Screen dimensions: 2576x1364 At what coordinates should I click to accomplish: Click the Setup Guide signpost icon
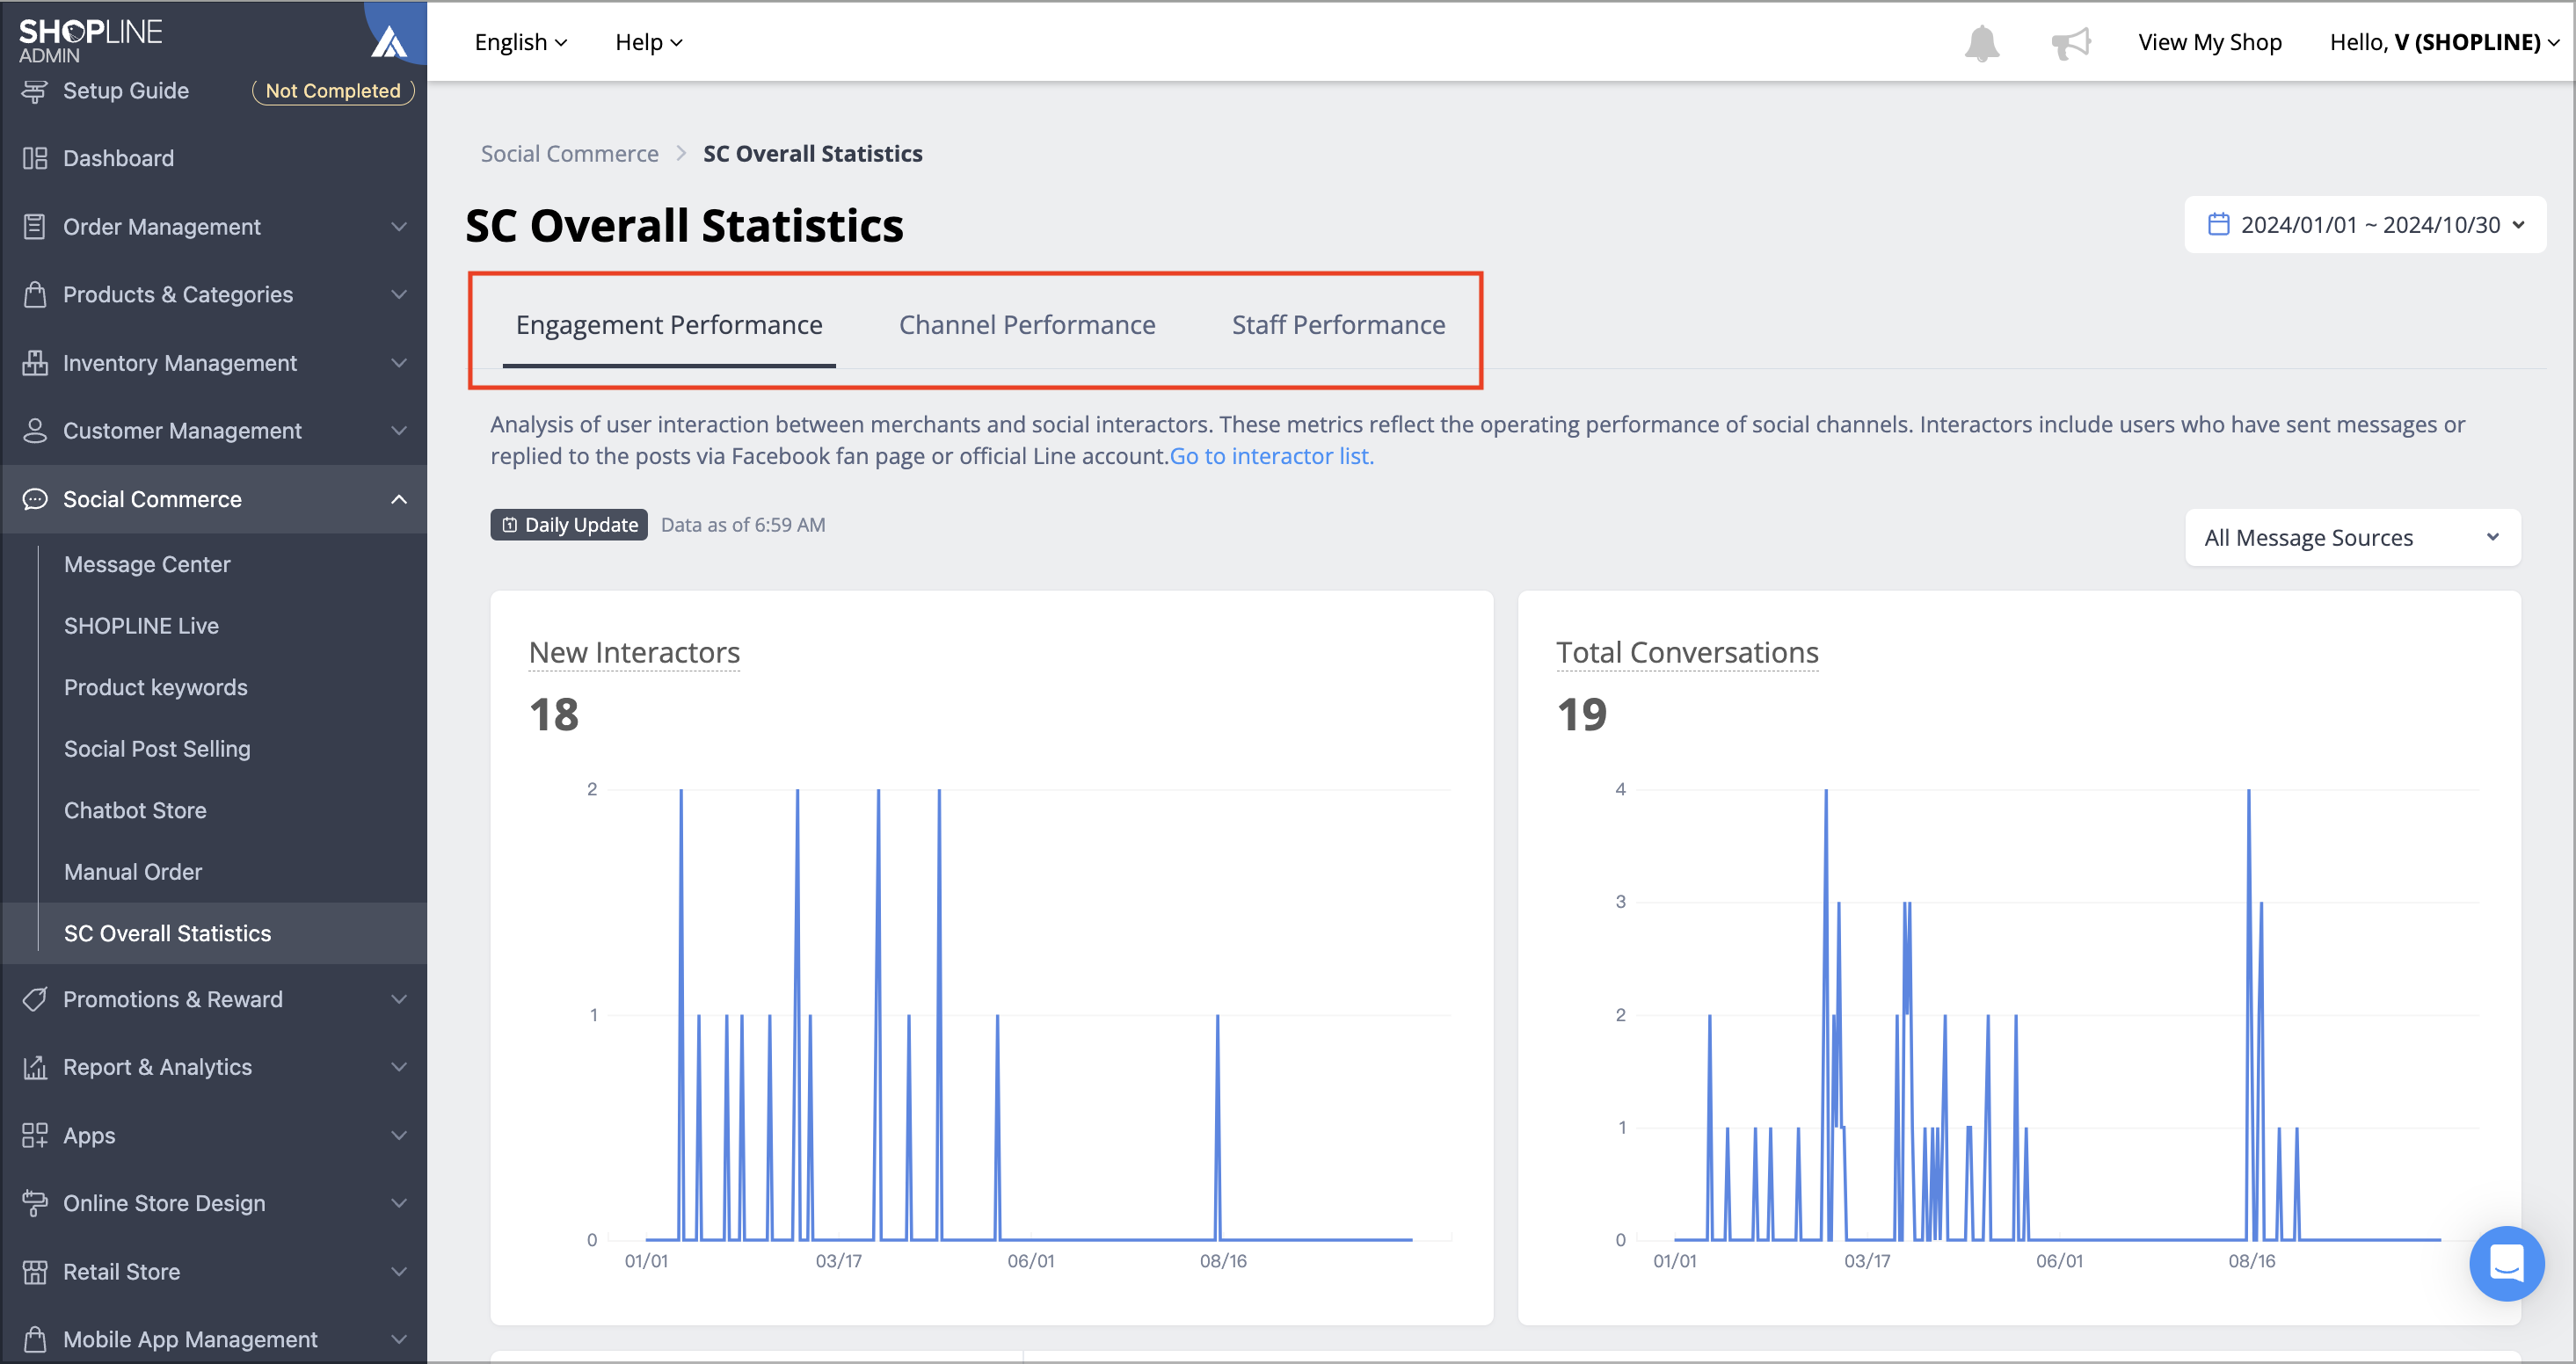[35, 91]
